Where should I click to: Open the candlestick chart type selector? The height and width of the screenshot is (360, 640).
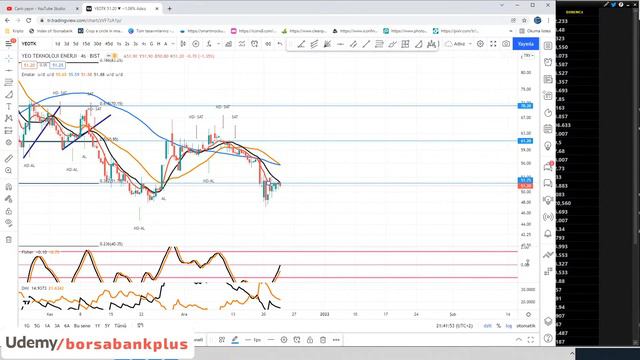[183, 44]
